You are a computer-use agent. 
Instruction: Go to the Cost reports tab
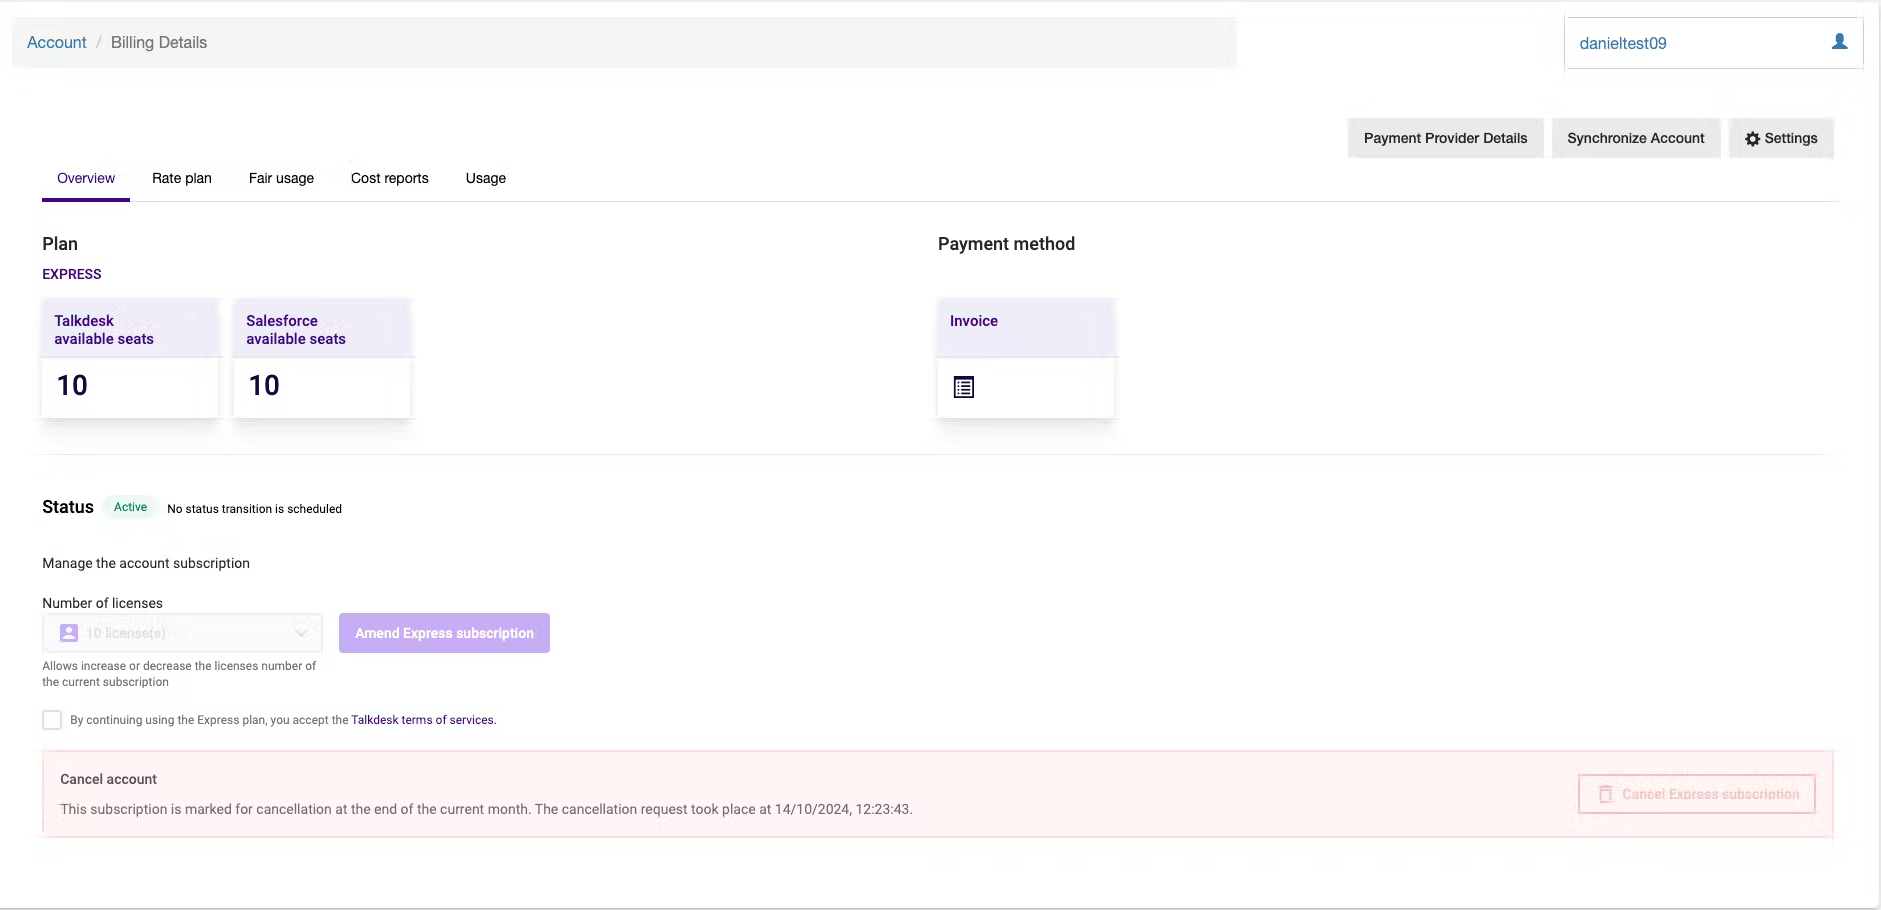click(390, 178)
